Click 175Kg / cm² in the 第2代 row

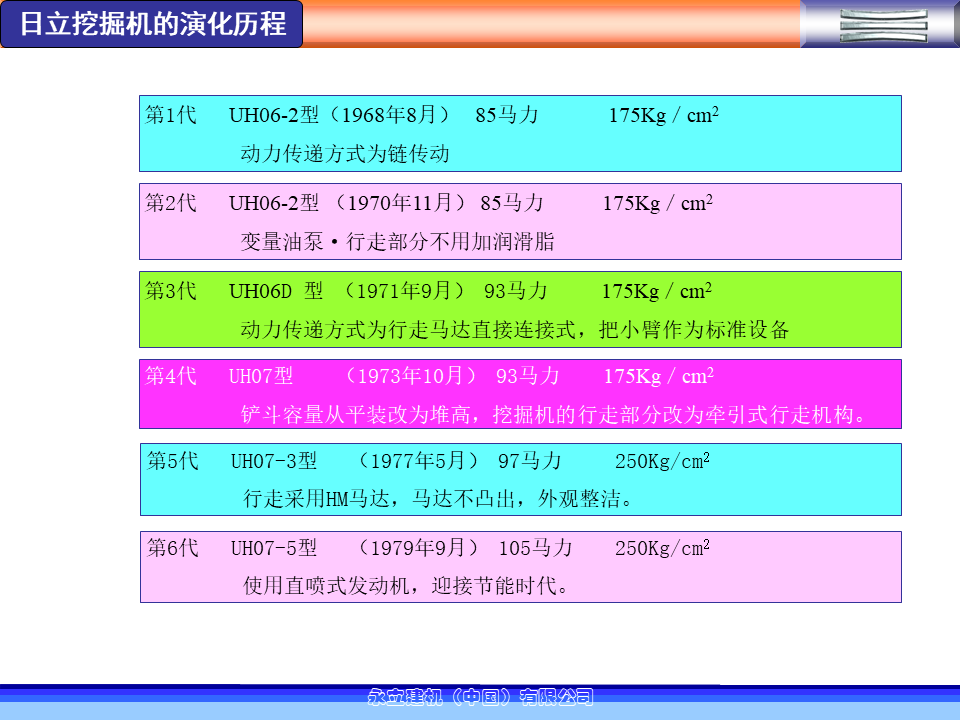pyautogui.click(x=658, y=203)
